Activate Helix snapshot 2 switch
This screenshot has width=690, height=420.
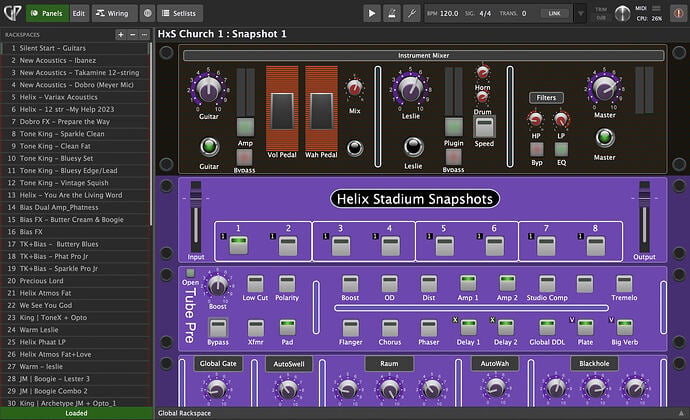(x=288, y=246)
